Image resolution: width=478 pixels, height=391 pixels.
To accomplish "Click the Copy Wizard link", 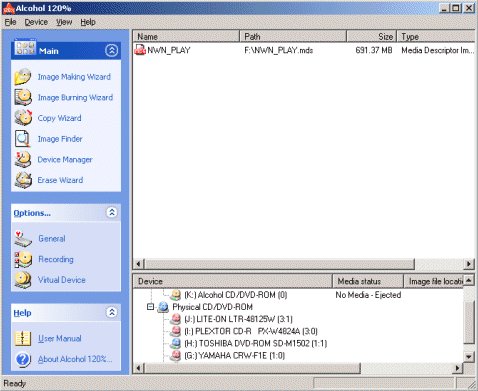I will [x=59, y=118].
